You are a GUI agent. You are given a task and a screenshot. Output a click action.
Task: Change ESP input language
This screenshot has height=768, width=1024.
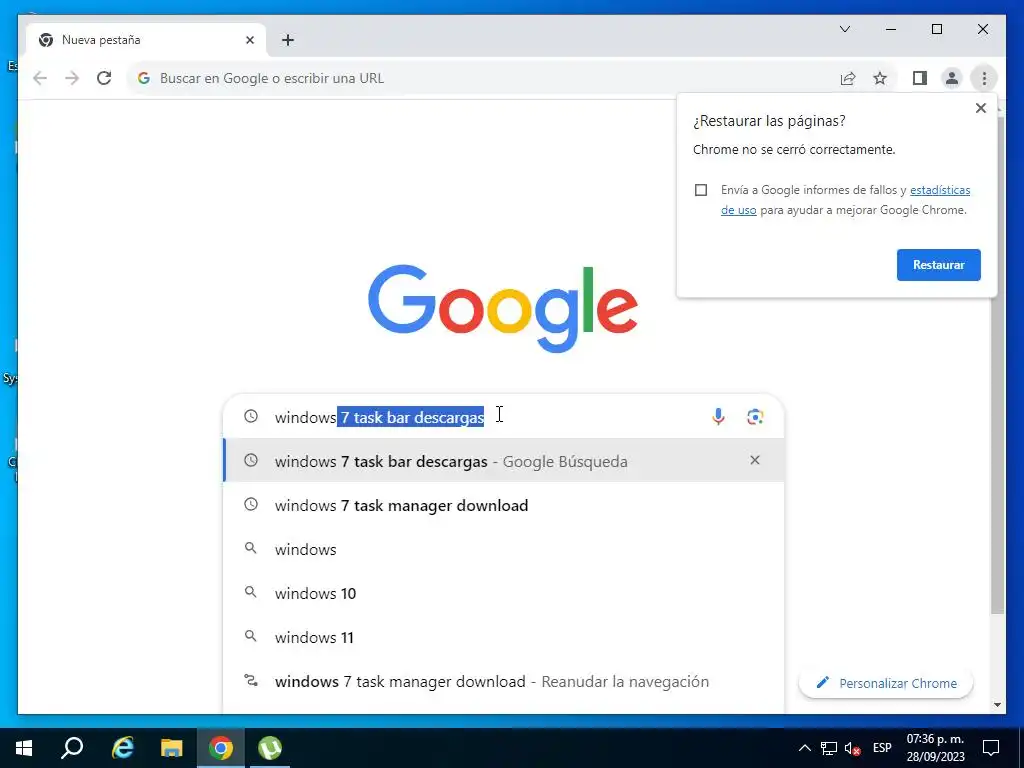882,748
